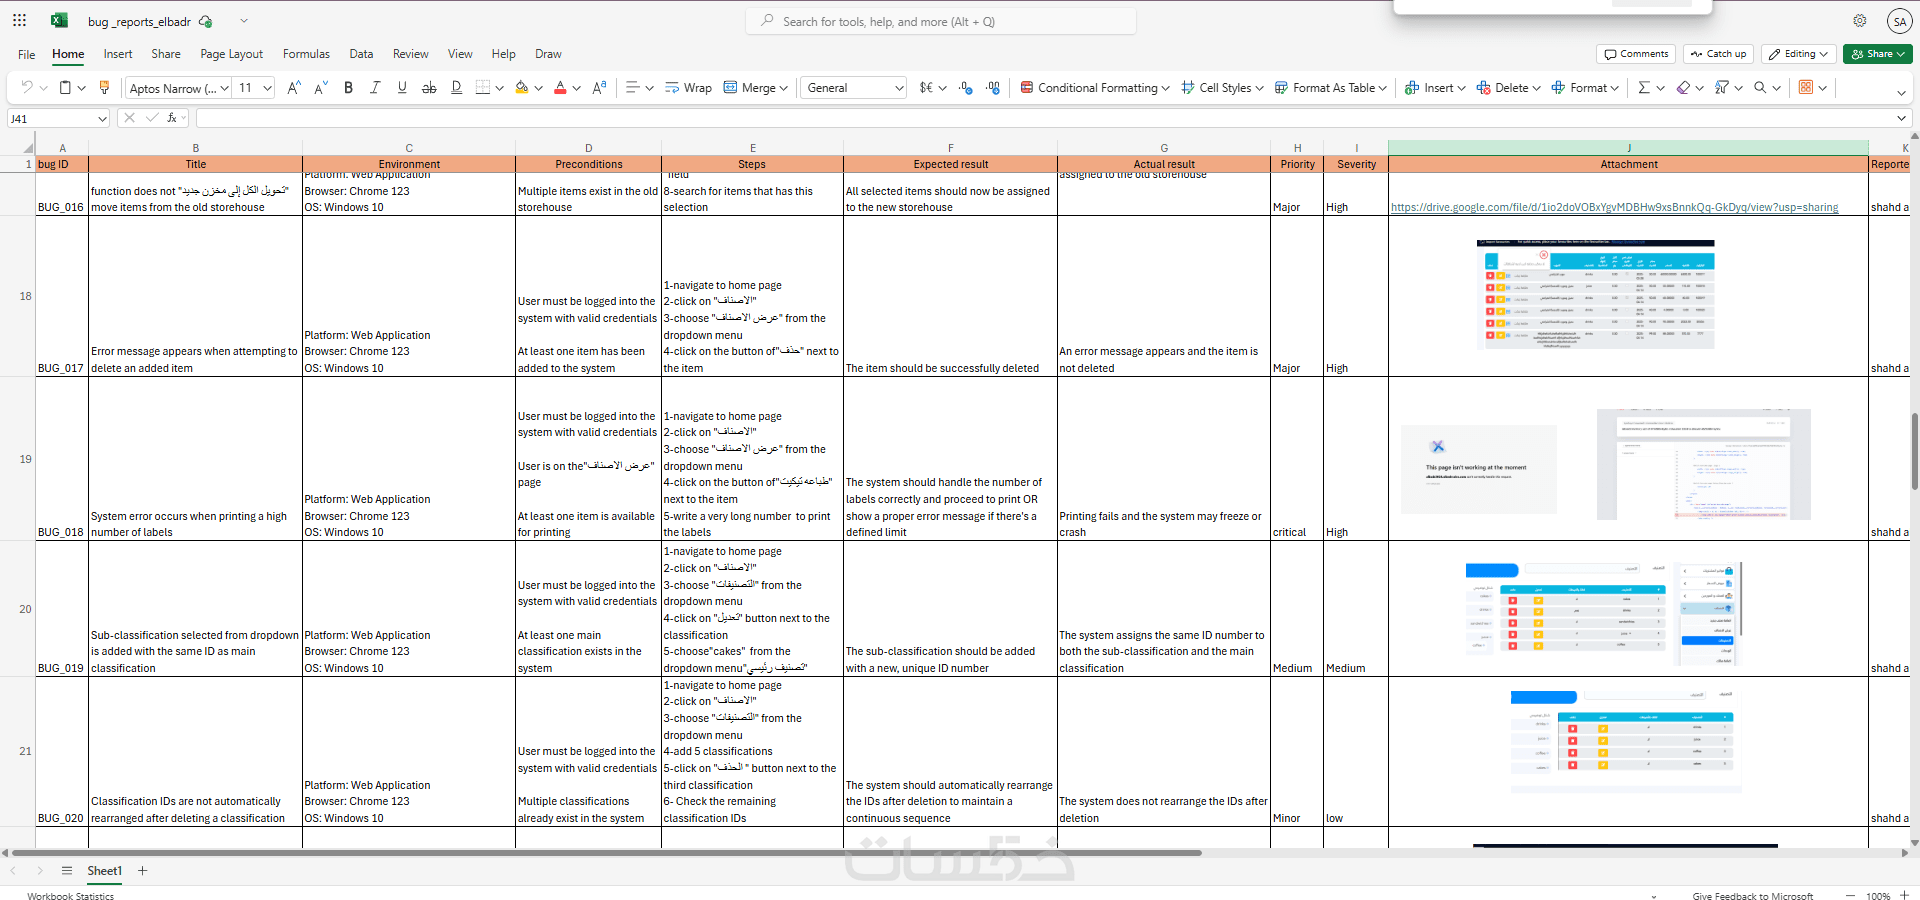Undo the last action
Screen dimensions: 1920x900
[x=27, y=88]
